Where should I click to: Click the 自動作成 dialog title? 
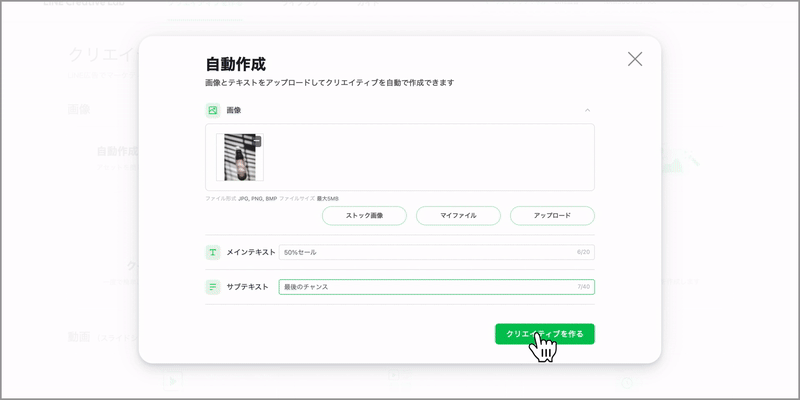tap(235, 65)
